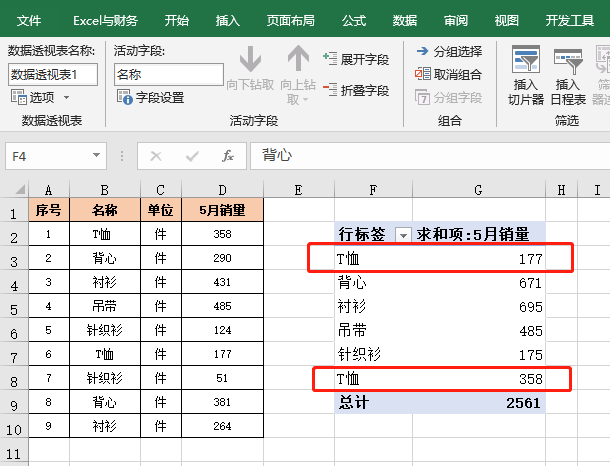Click the 向下钻取 down arrow icon

[250, 59]
